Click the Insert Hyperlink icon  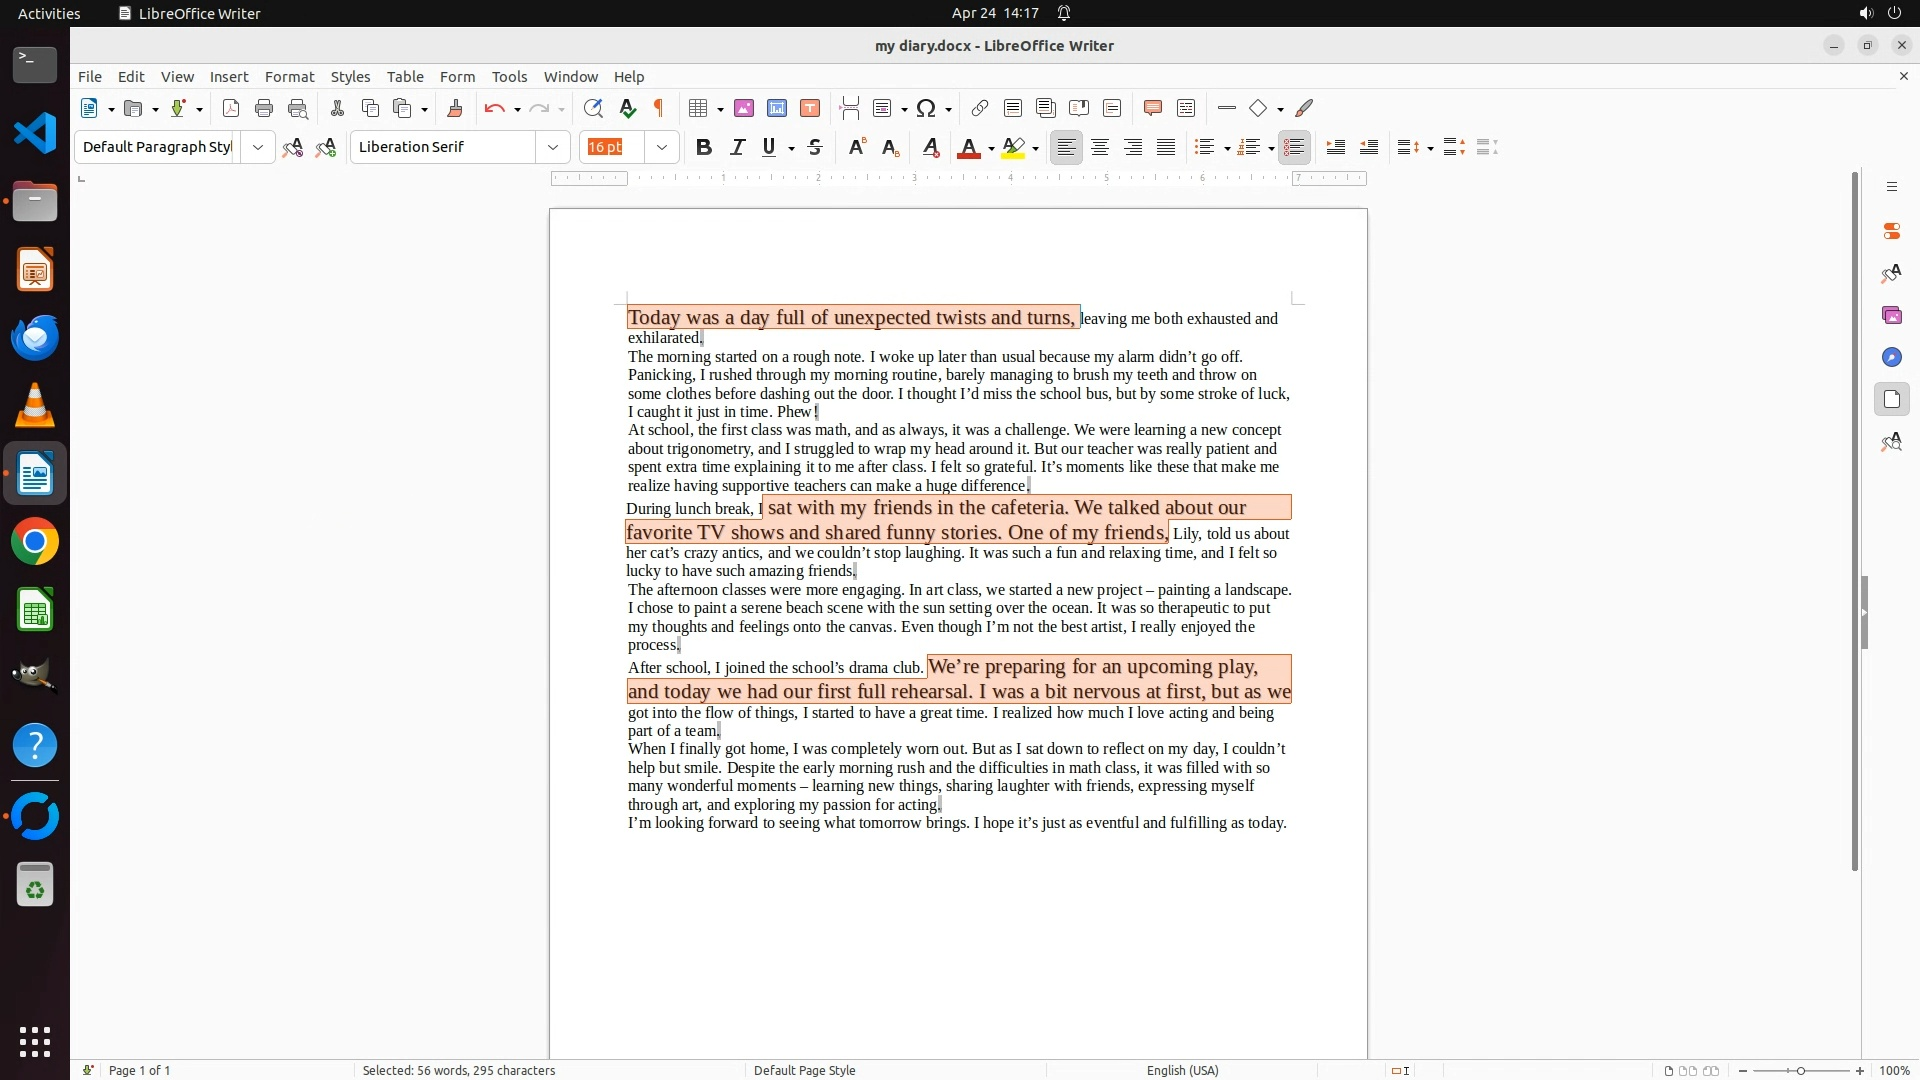[x=980, y=109]
